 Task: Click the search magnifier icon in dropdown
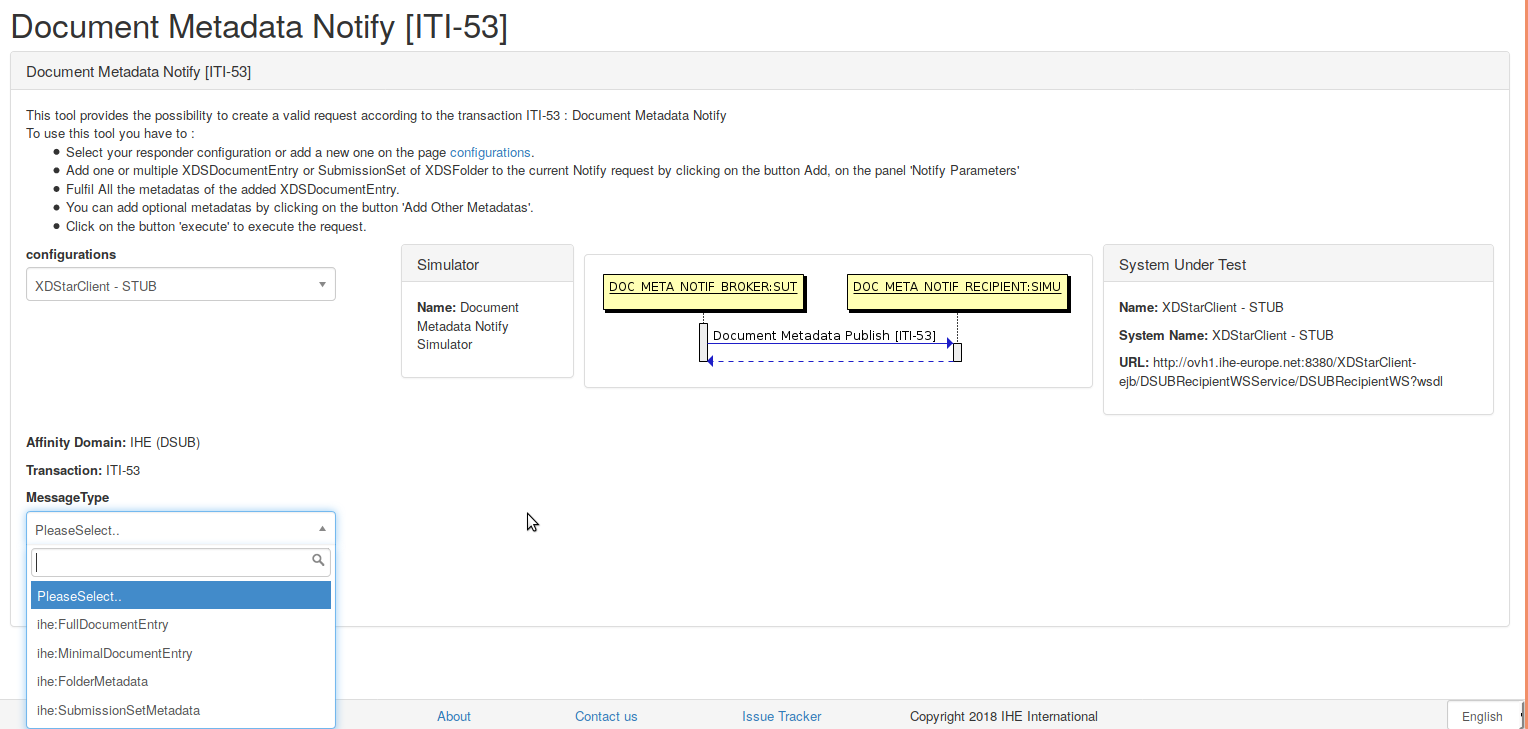[x=318, y=561]
